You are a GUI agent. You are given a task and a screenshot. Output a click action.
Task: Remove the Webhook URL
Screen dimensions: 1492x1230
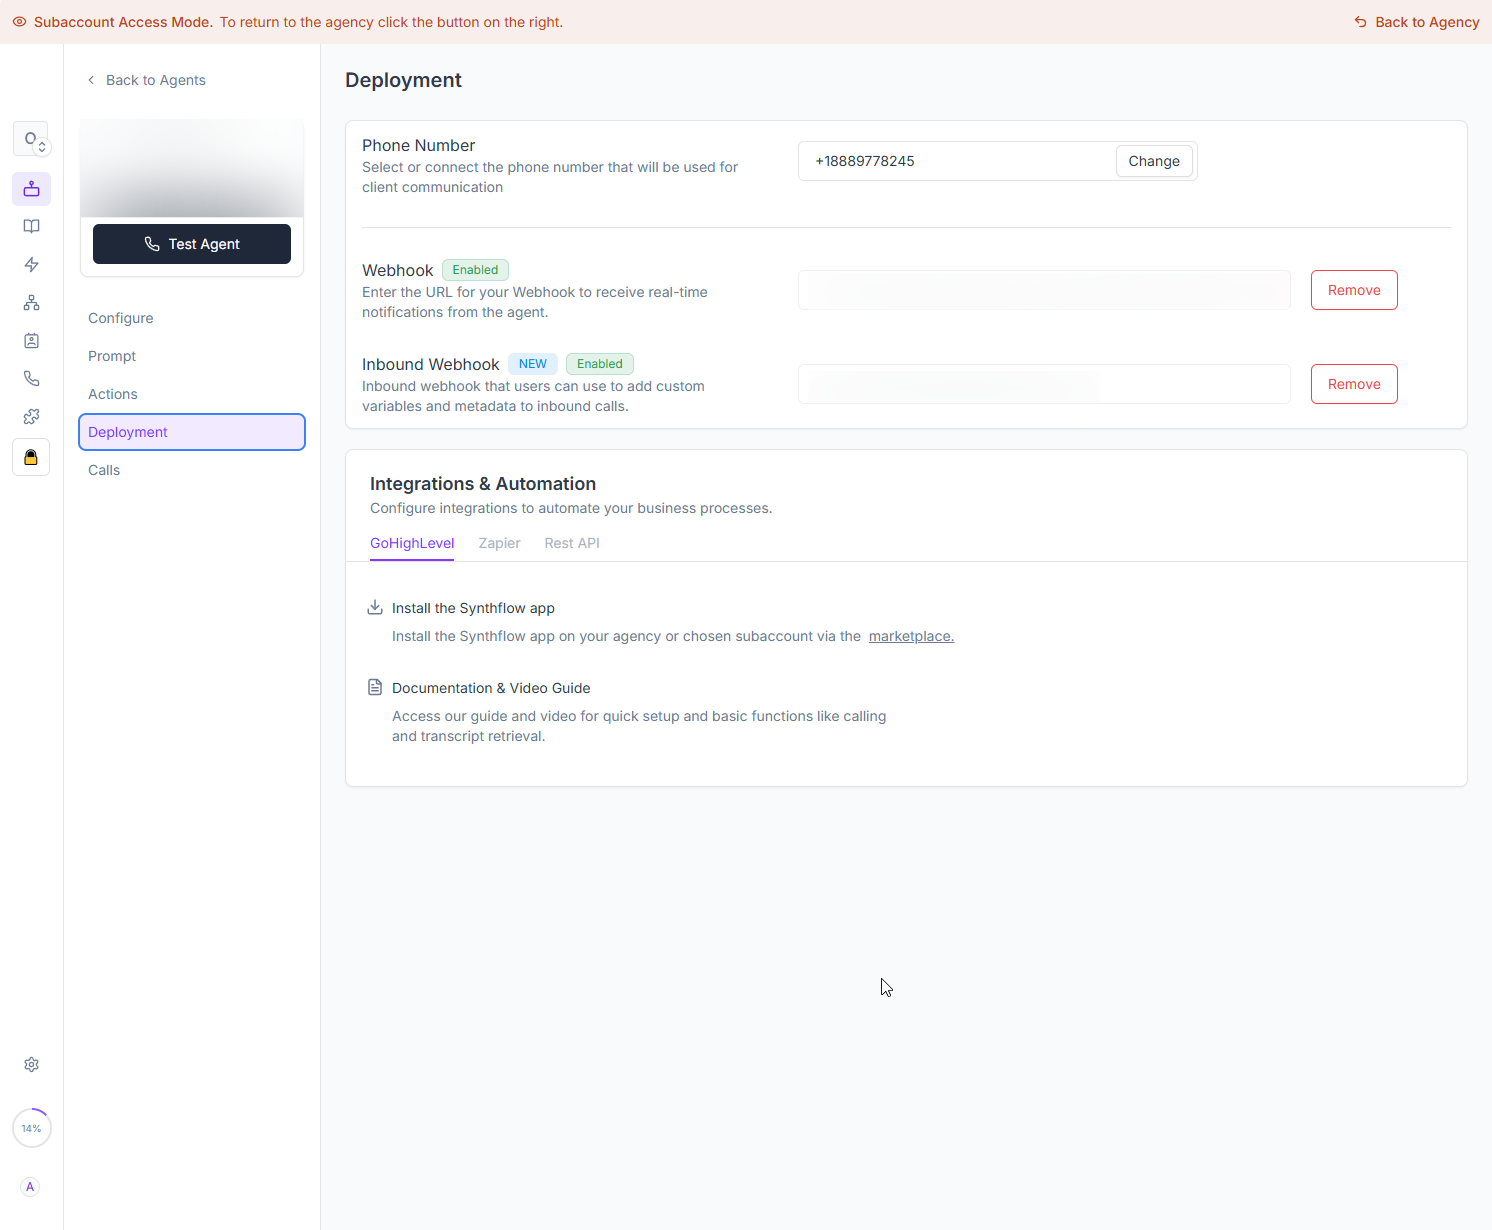point(1354,290)
